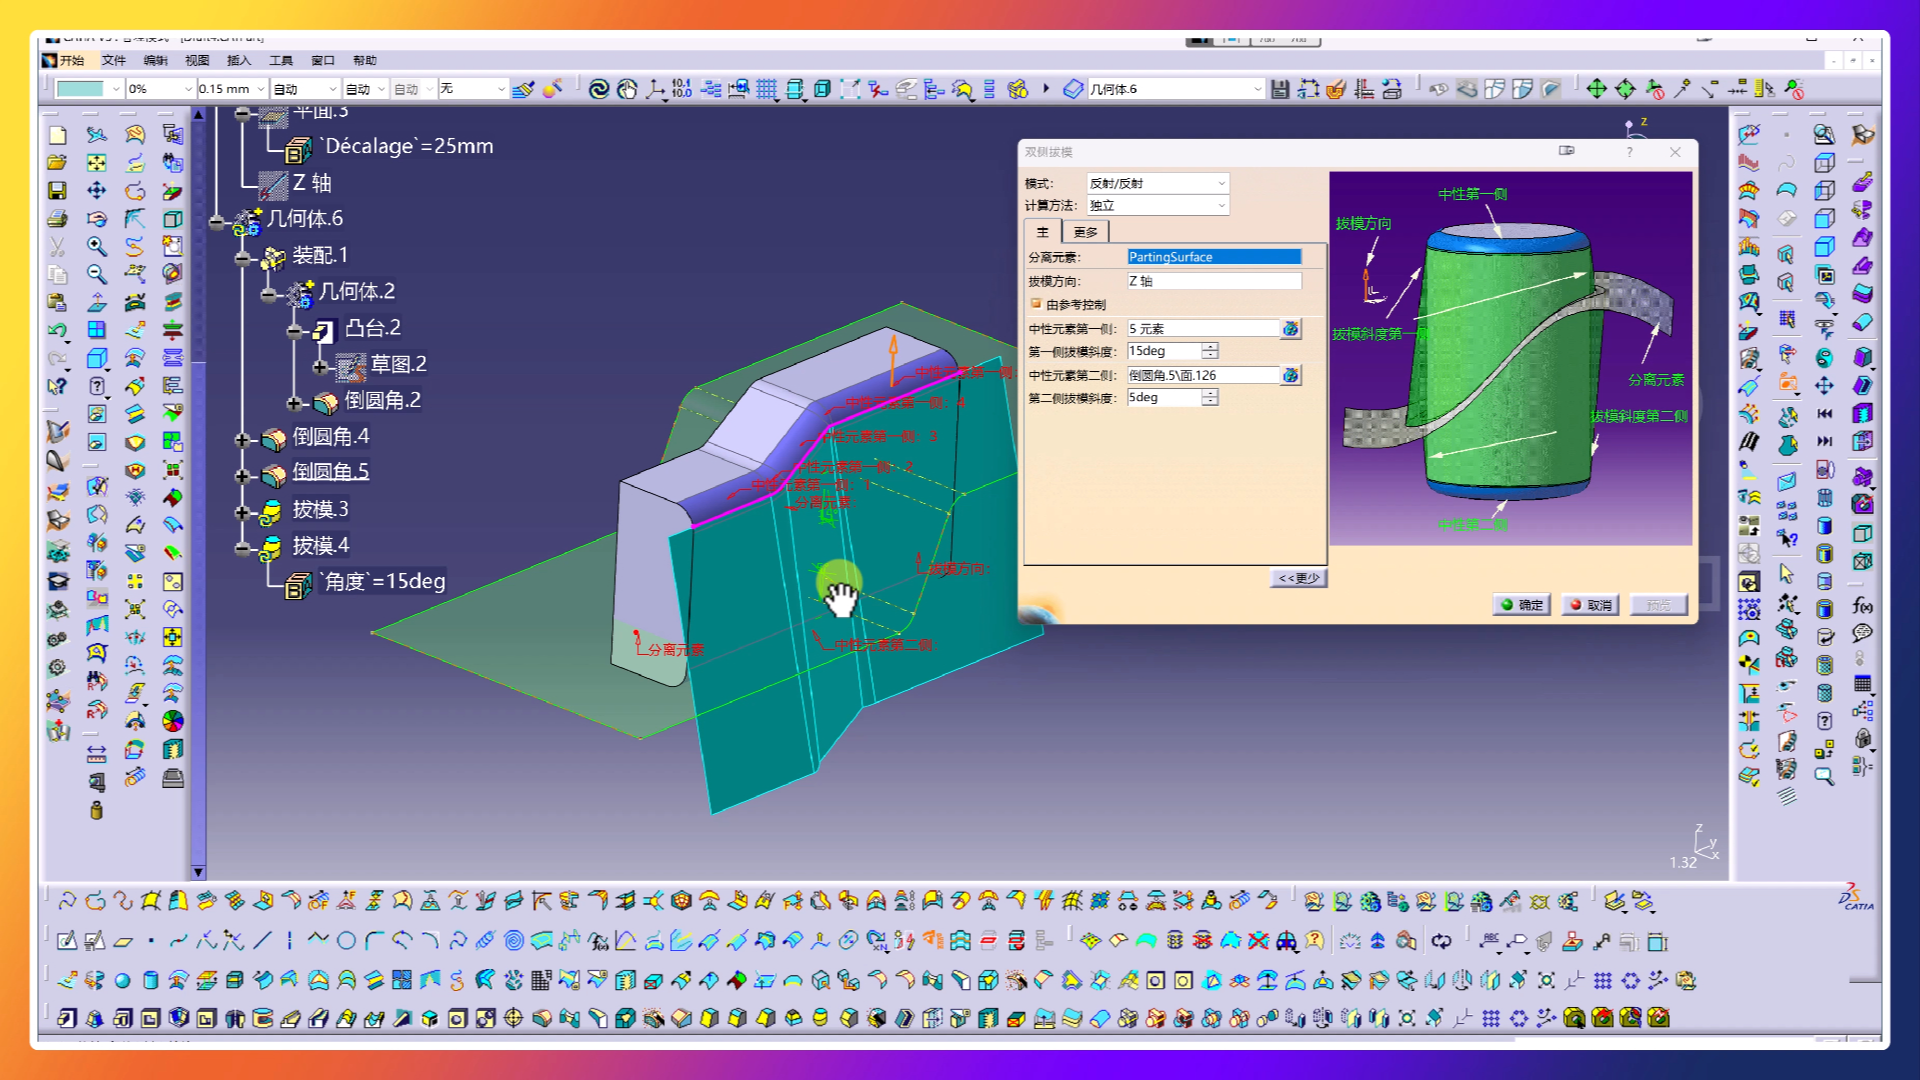Collapse 几何体.2 tree node
This screenshot has width=1920, height=1080.
(268, 295)
